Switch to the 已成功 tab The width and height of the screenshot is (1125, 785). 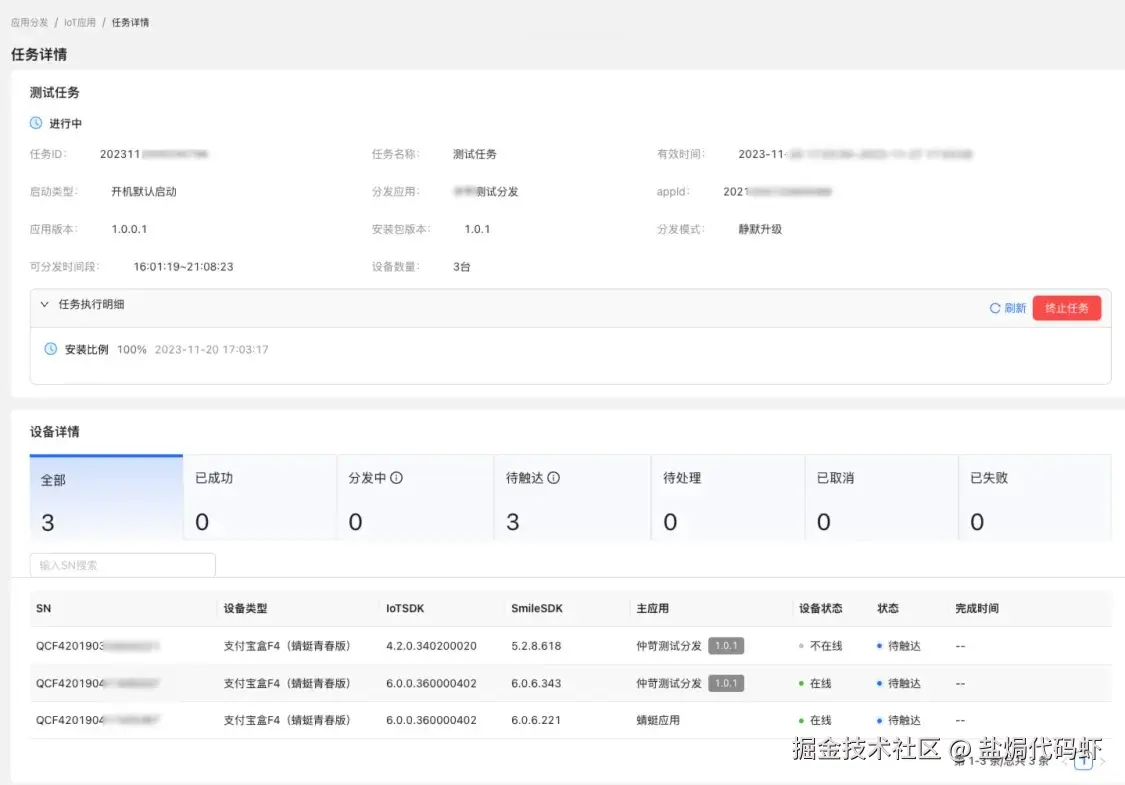pyautogui.click(x=260, y=497)
